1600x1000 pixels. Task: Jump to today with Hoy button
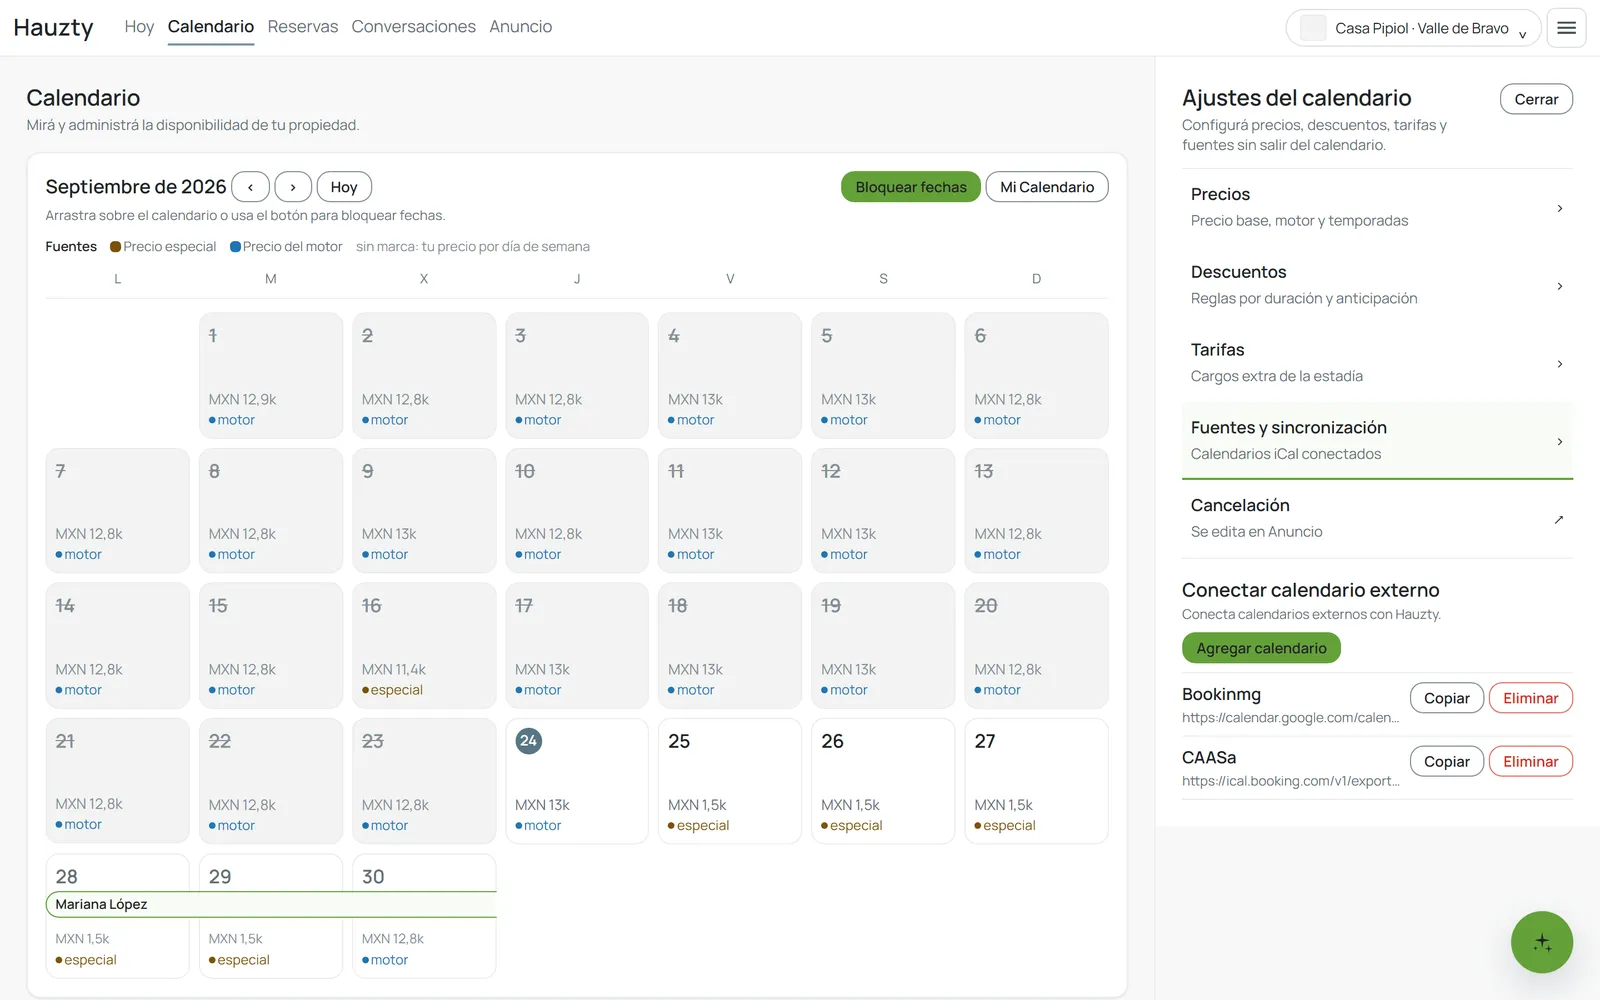(344, 187)
